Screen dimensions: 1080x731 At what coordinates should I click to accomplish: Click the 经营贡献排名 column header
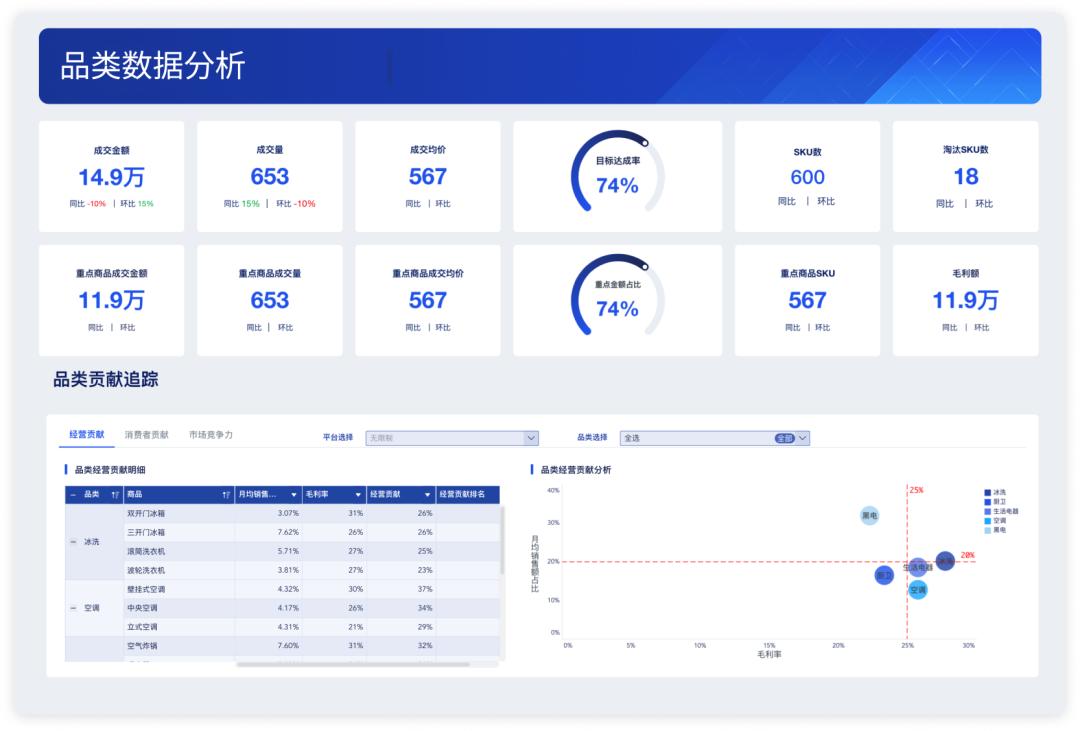point(468,495)
